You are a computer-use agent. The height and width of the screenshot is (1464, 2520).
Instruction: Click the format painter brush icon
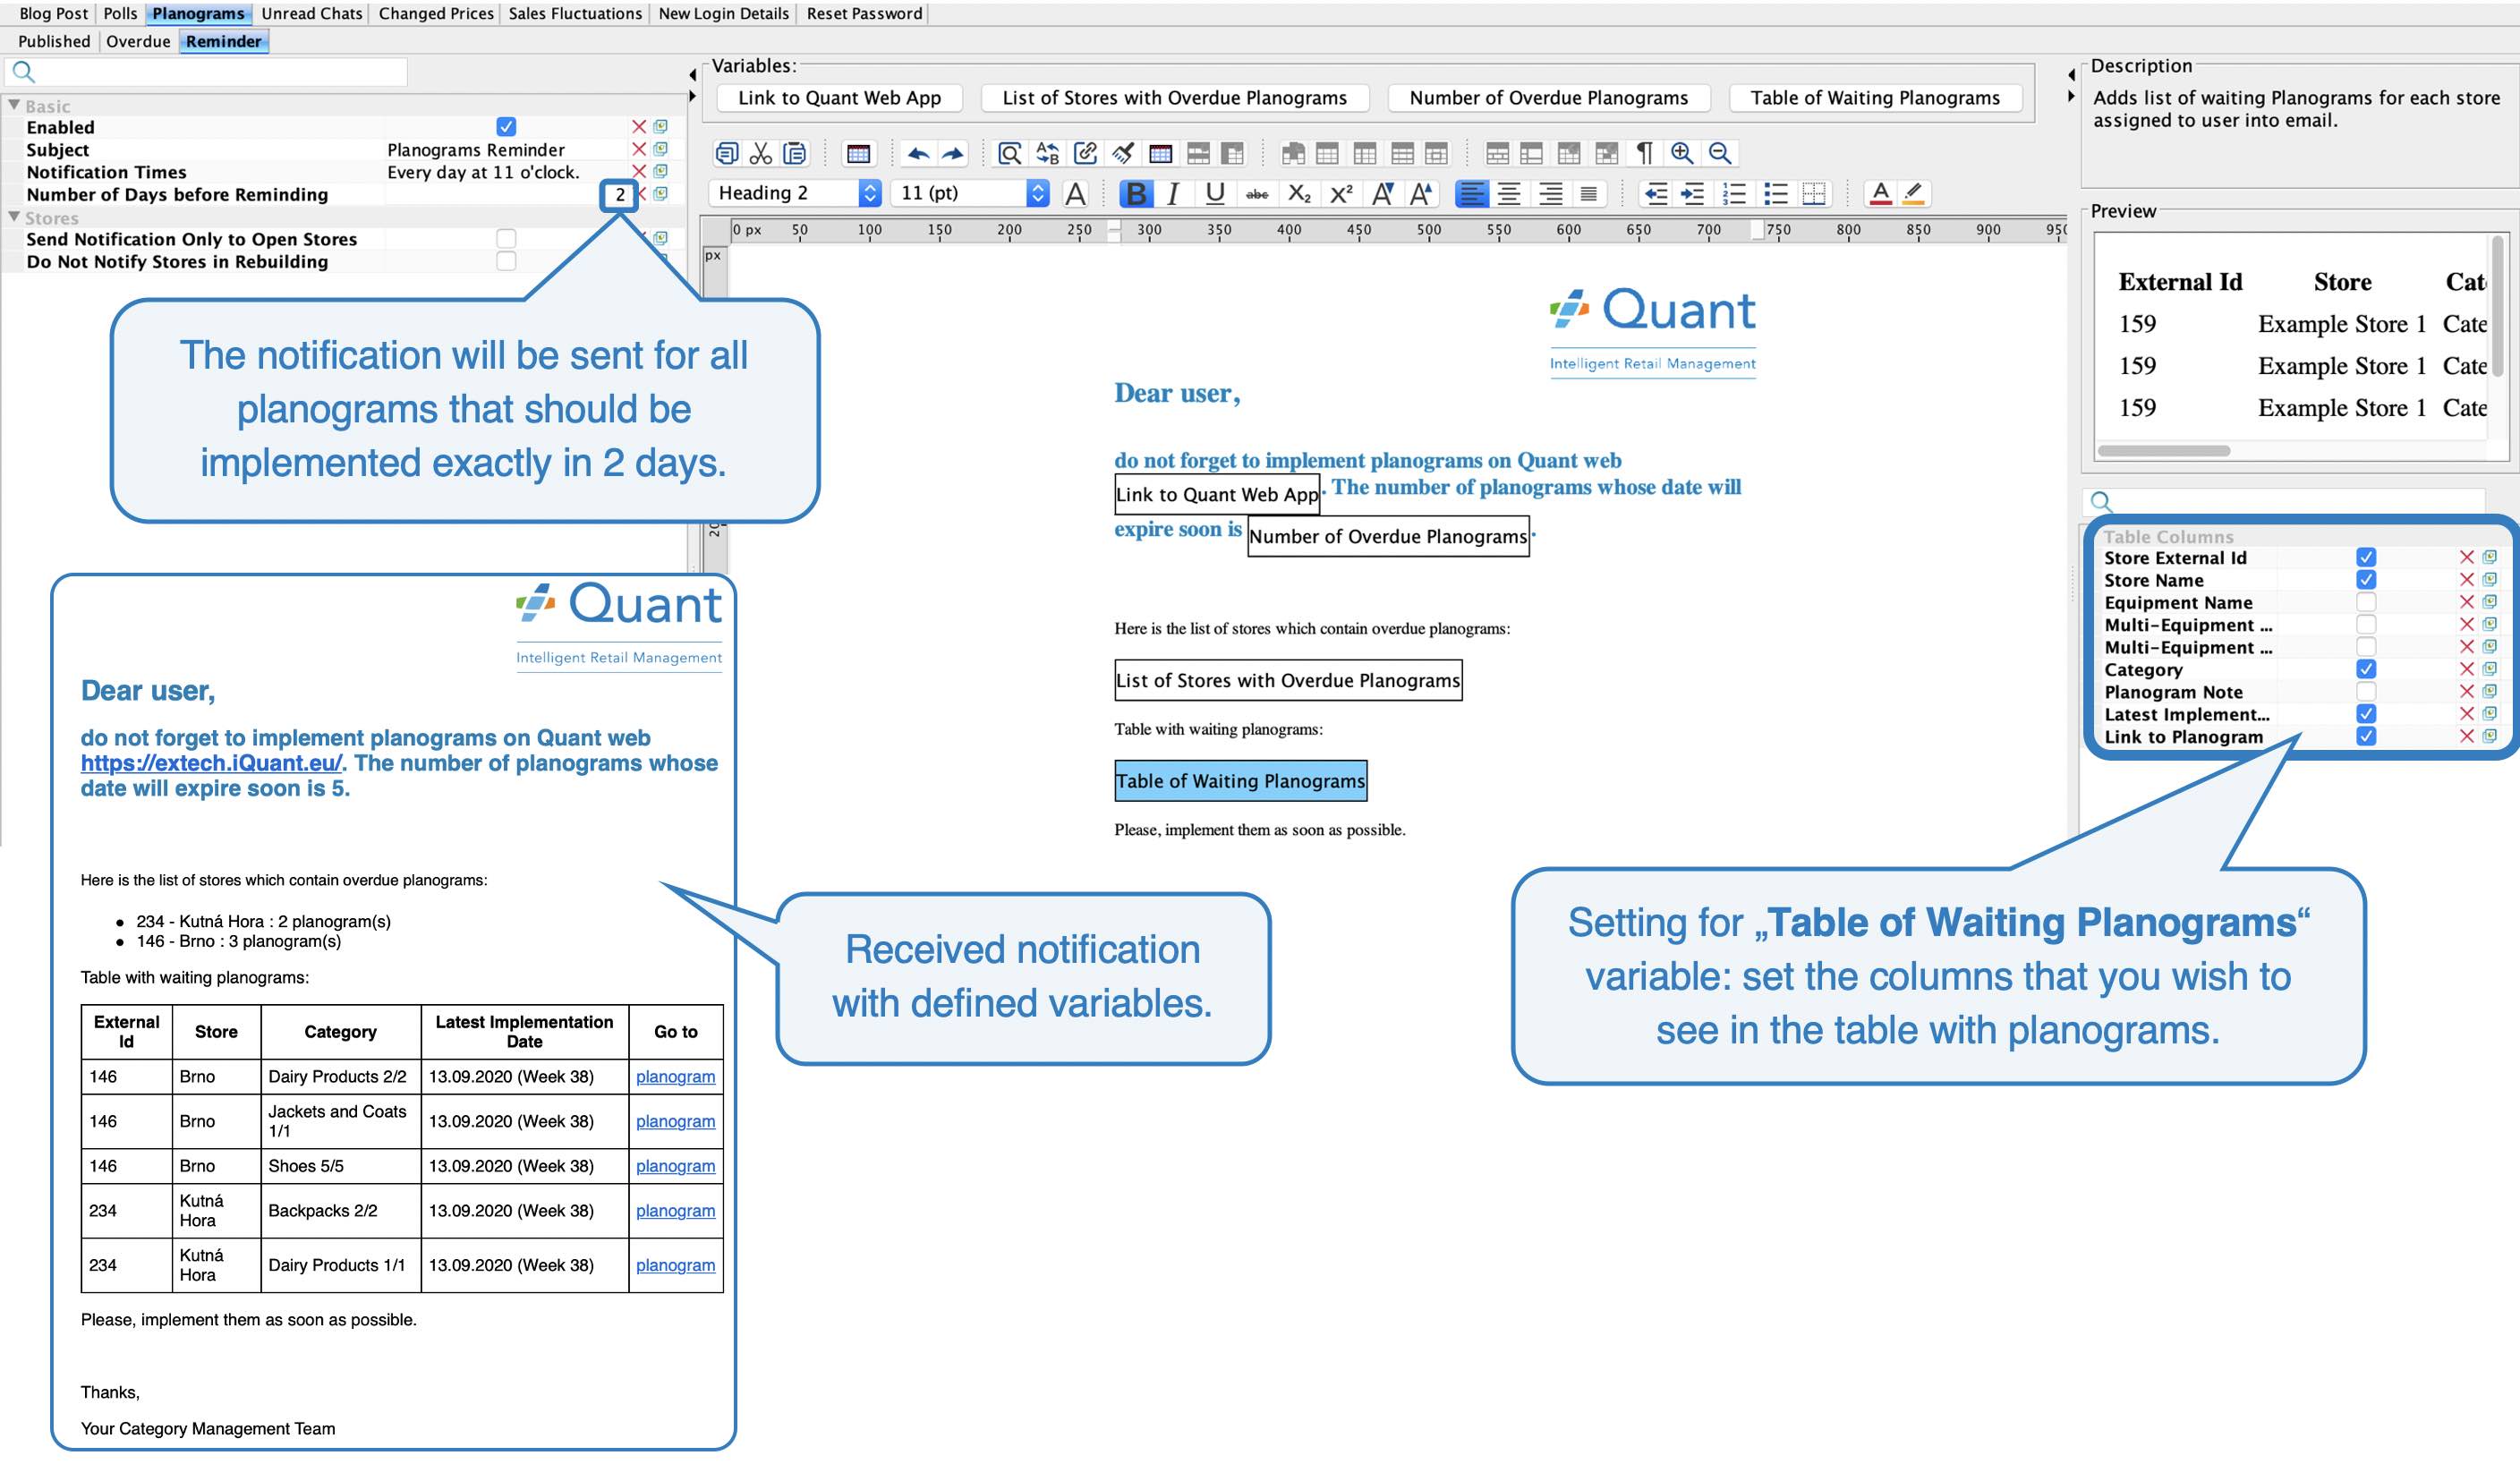[x=1123, y=153]
